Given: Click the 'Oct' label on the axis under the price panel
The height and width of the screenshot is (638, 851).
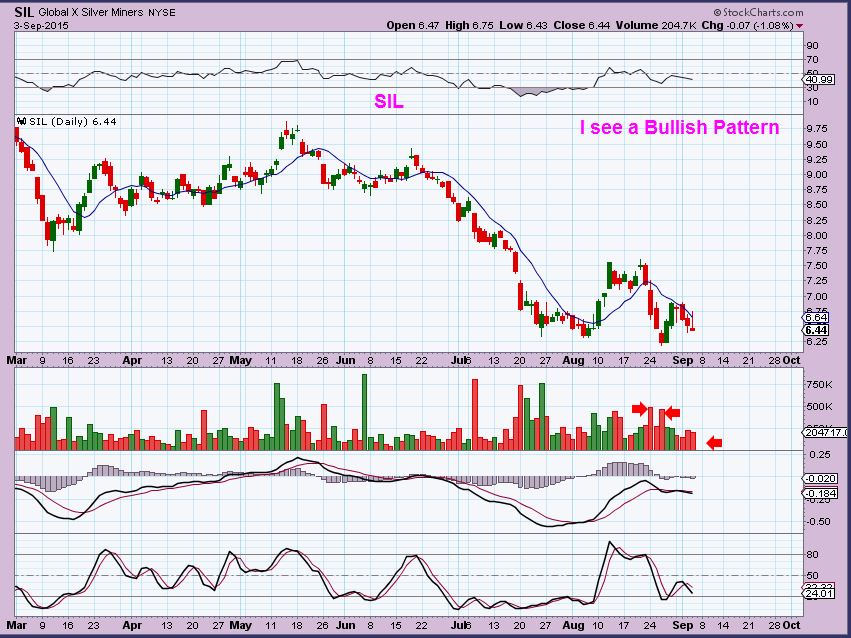Looking at the screenshot, I should [x=792, y=360].
